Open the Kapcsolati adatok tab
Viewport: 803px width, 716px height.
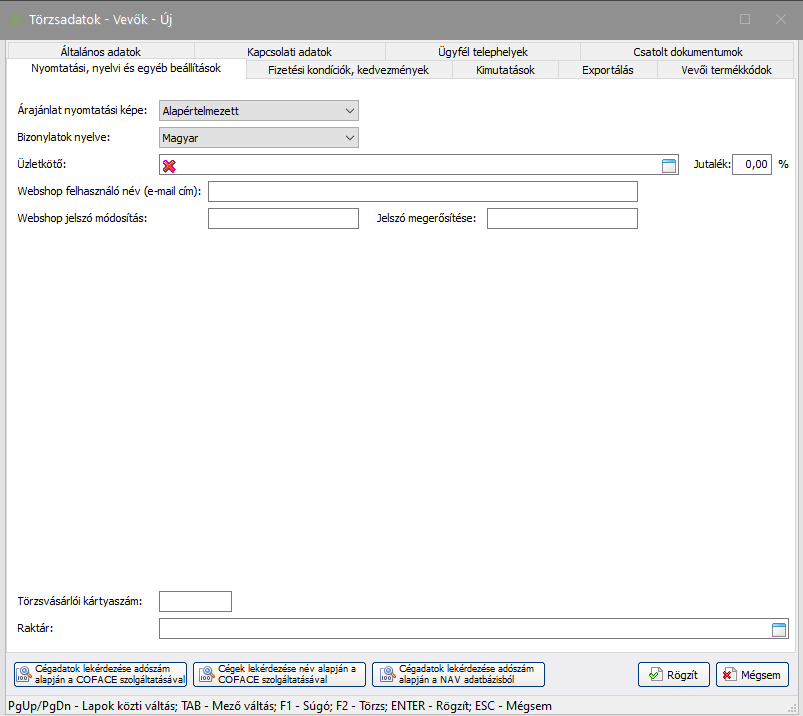pyautogui.click(x=289, y=52)
